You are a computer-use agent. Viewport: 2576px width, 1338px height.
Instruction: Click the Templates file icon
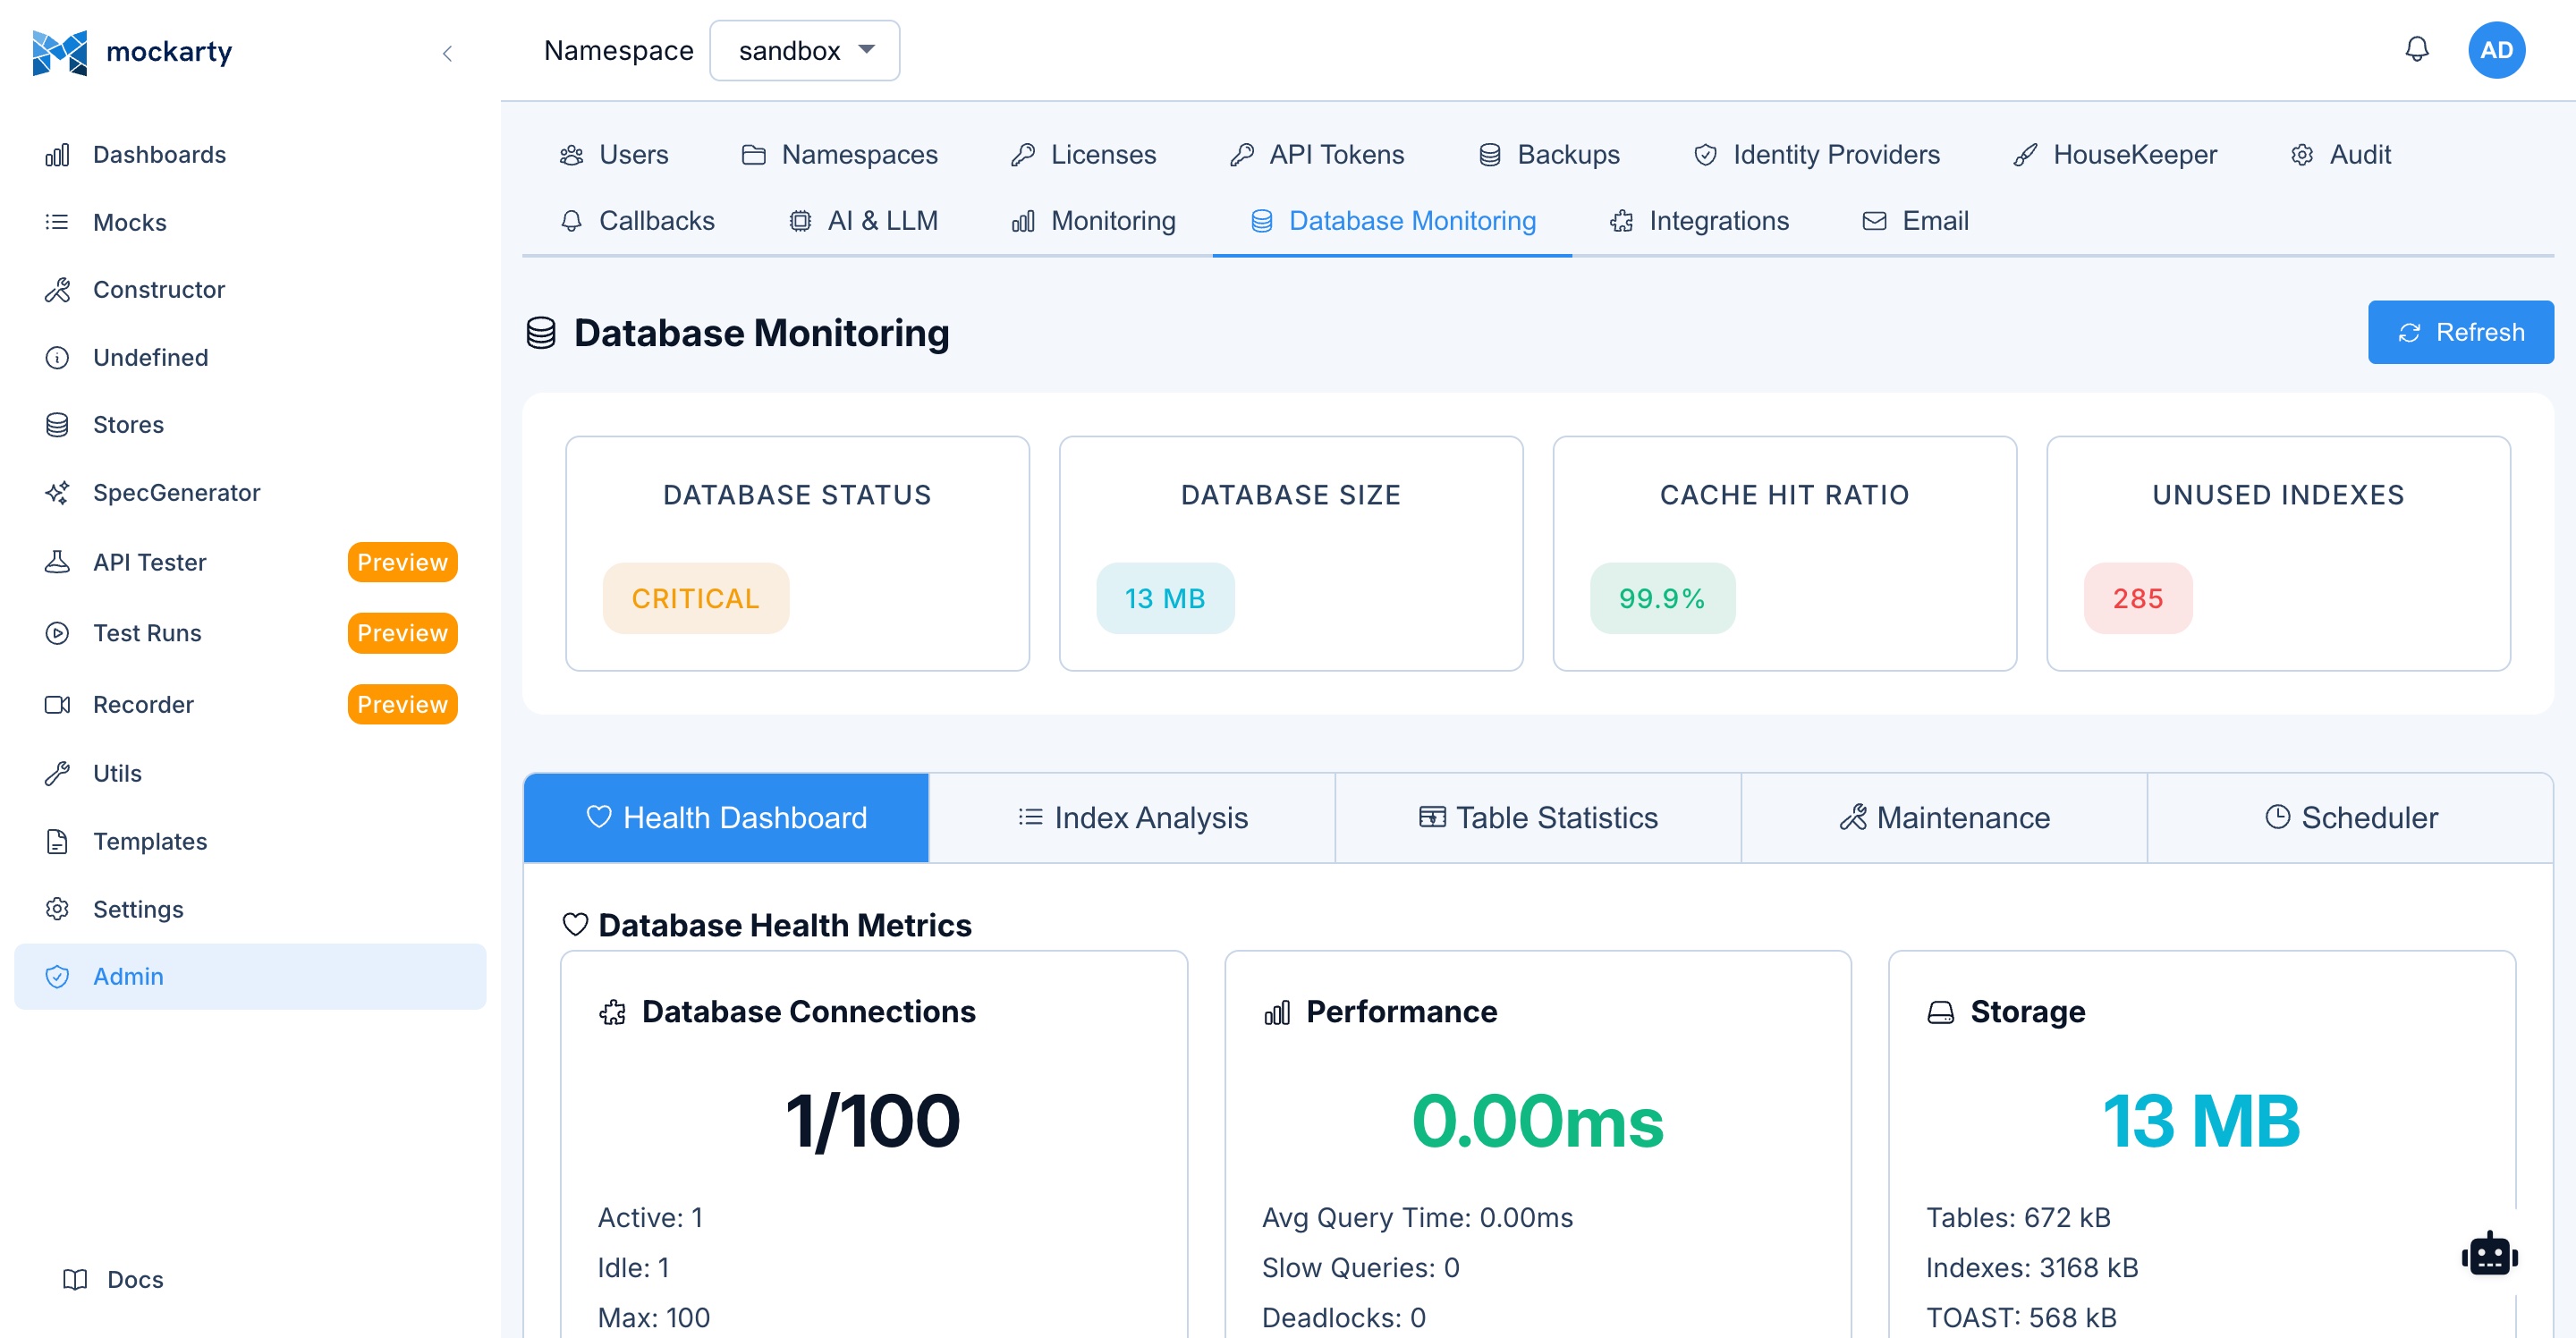point(57,841)
